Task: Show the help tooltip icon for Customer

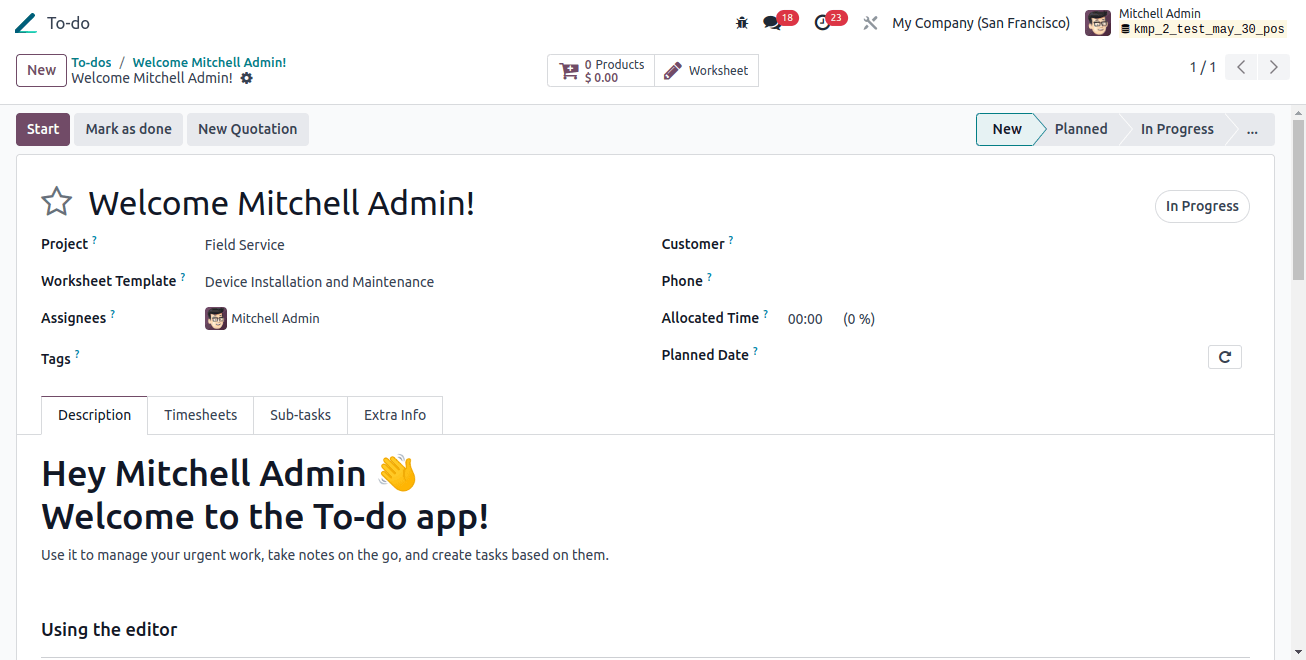Action: point(731,240)
